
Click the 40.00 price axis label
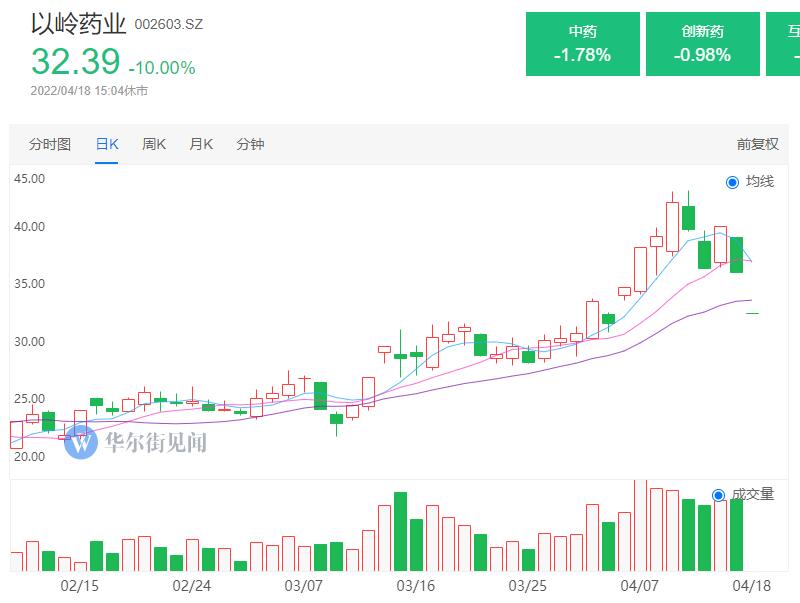[x=29, y=227]
